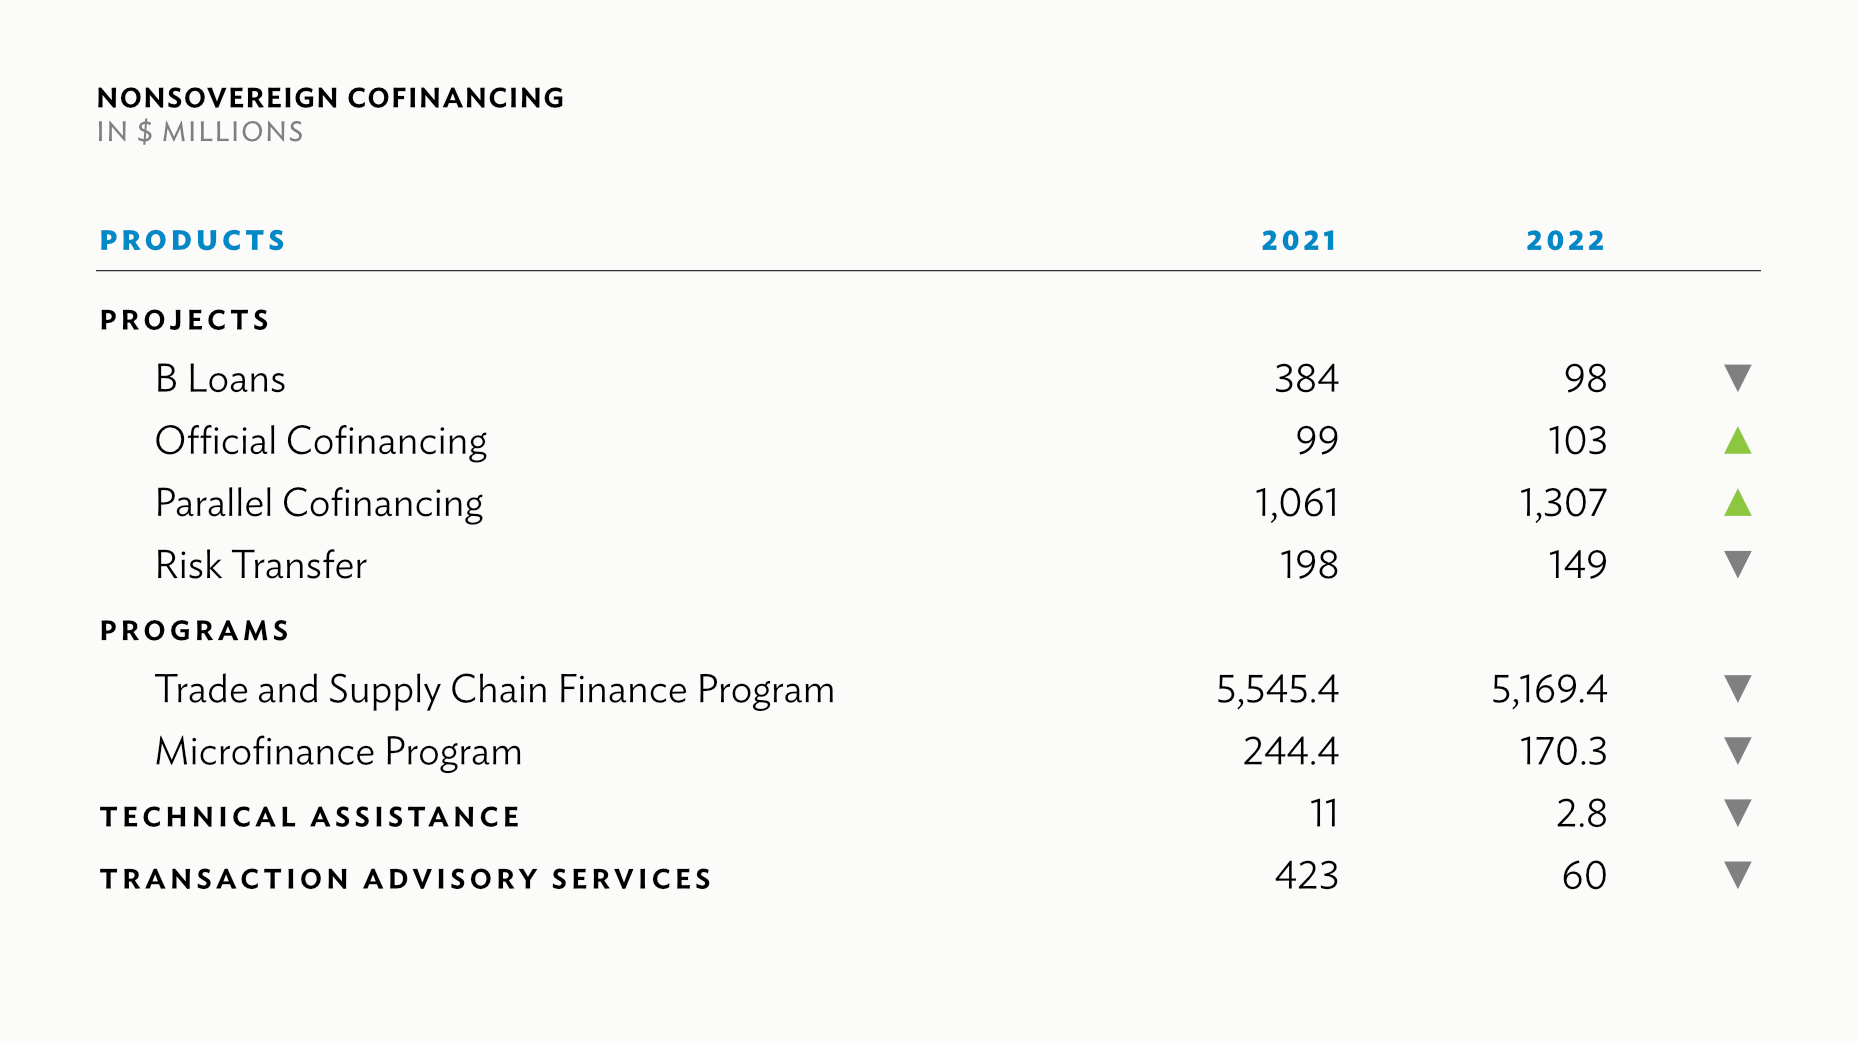This screenshot has width=1857, height=1041.
Task: Click the NONSOVEREIGN COFINANCING title
Action: [331, 98]
